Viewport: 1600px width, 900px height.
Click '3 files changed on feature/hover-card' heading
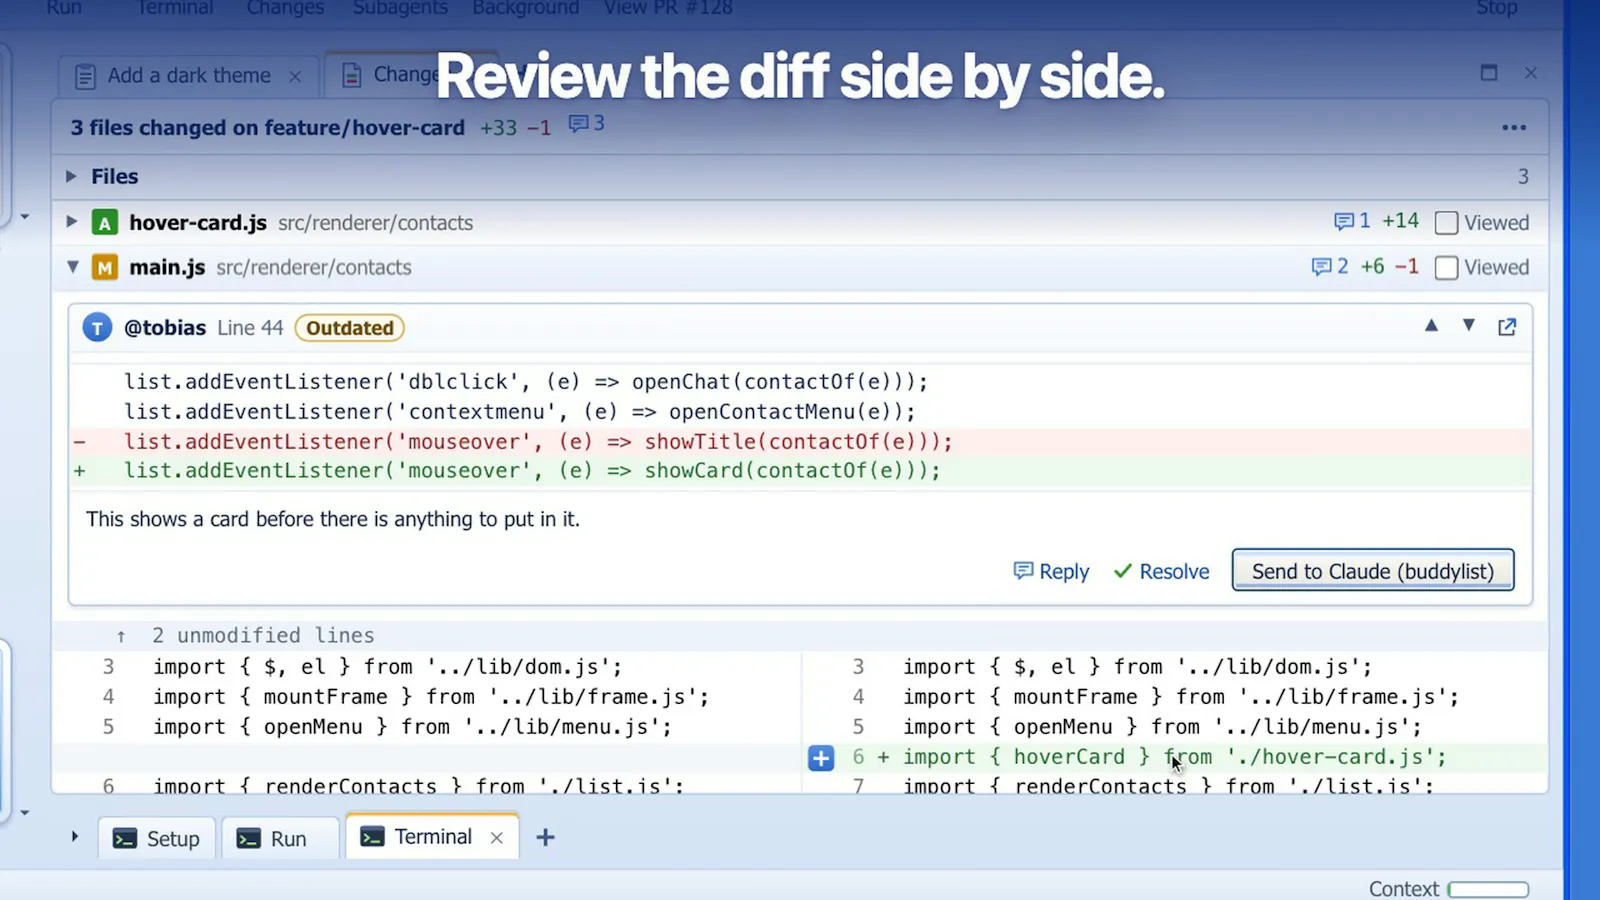click(267, 128)
